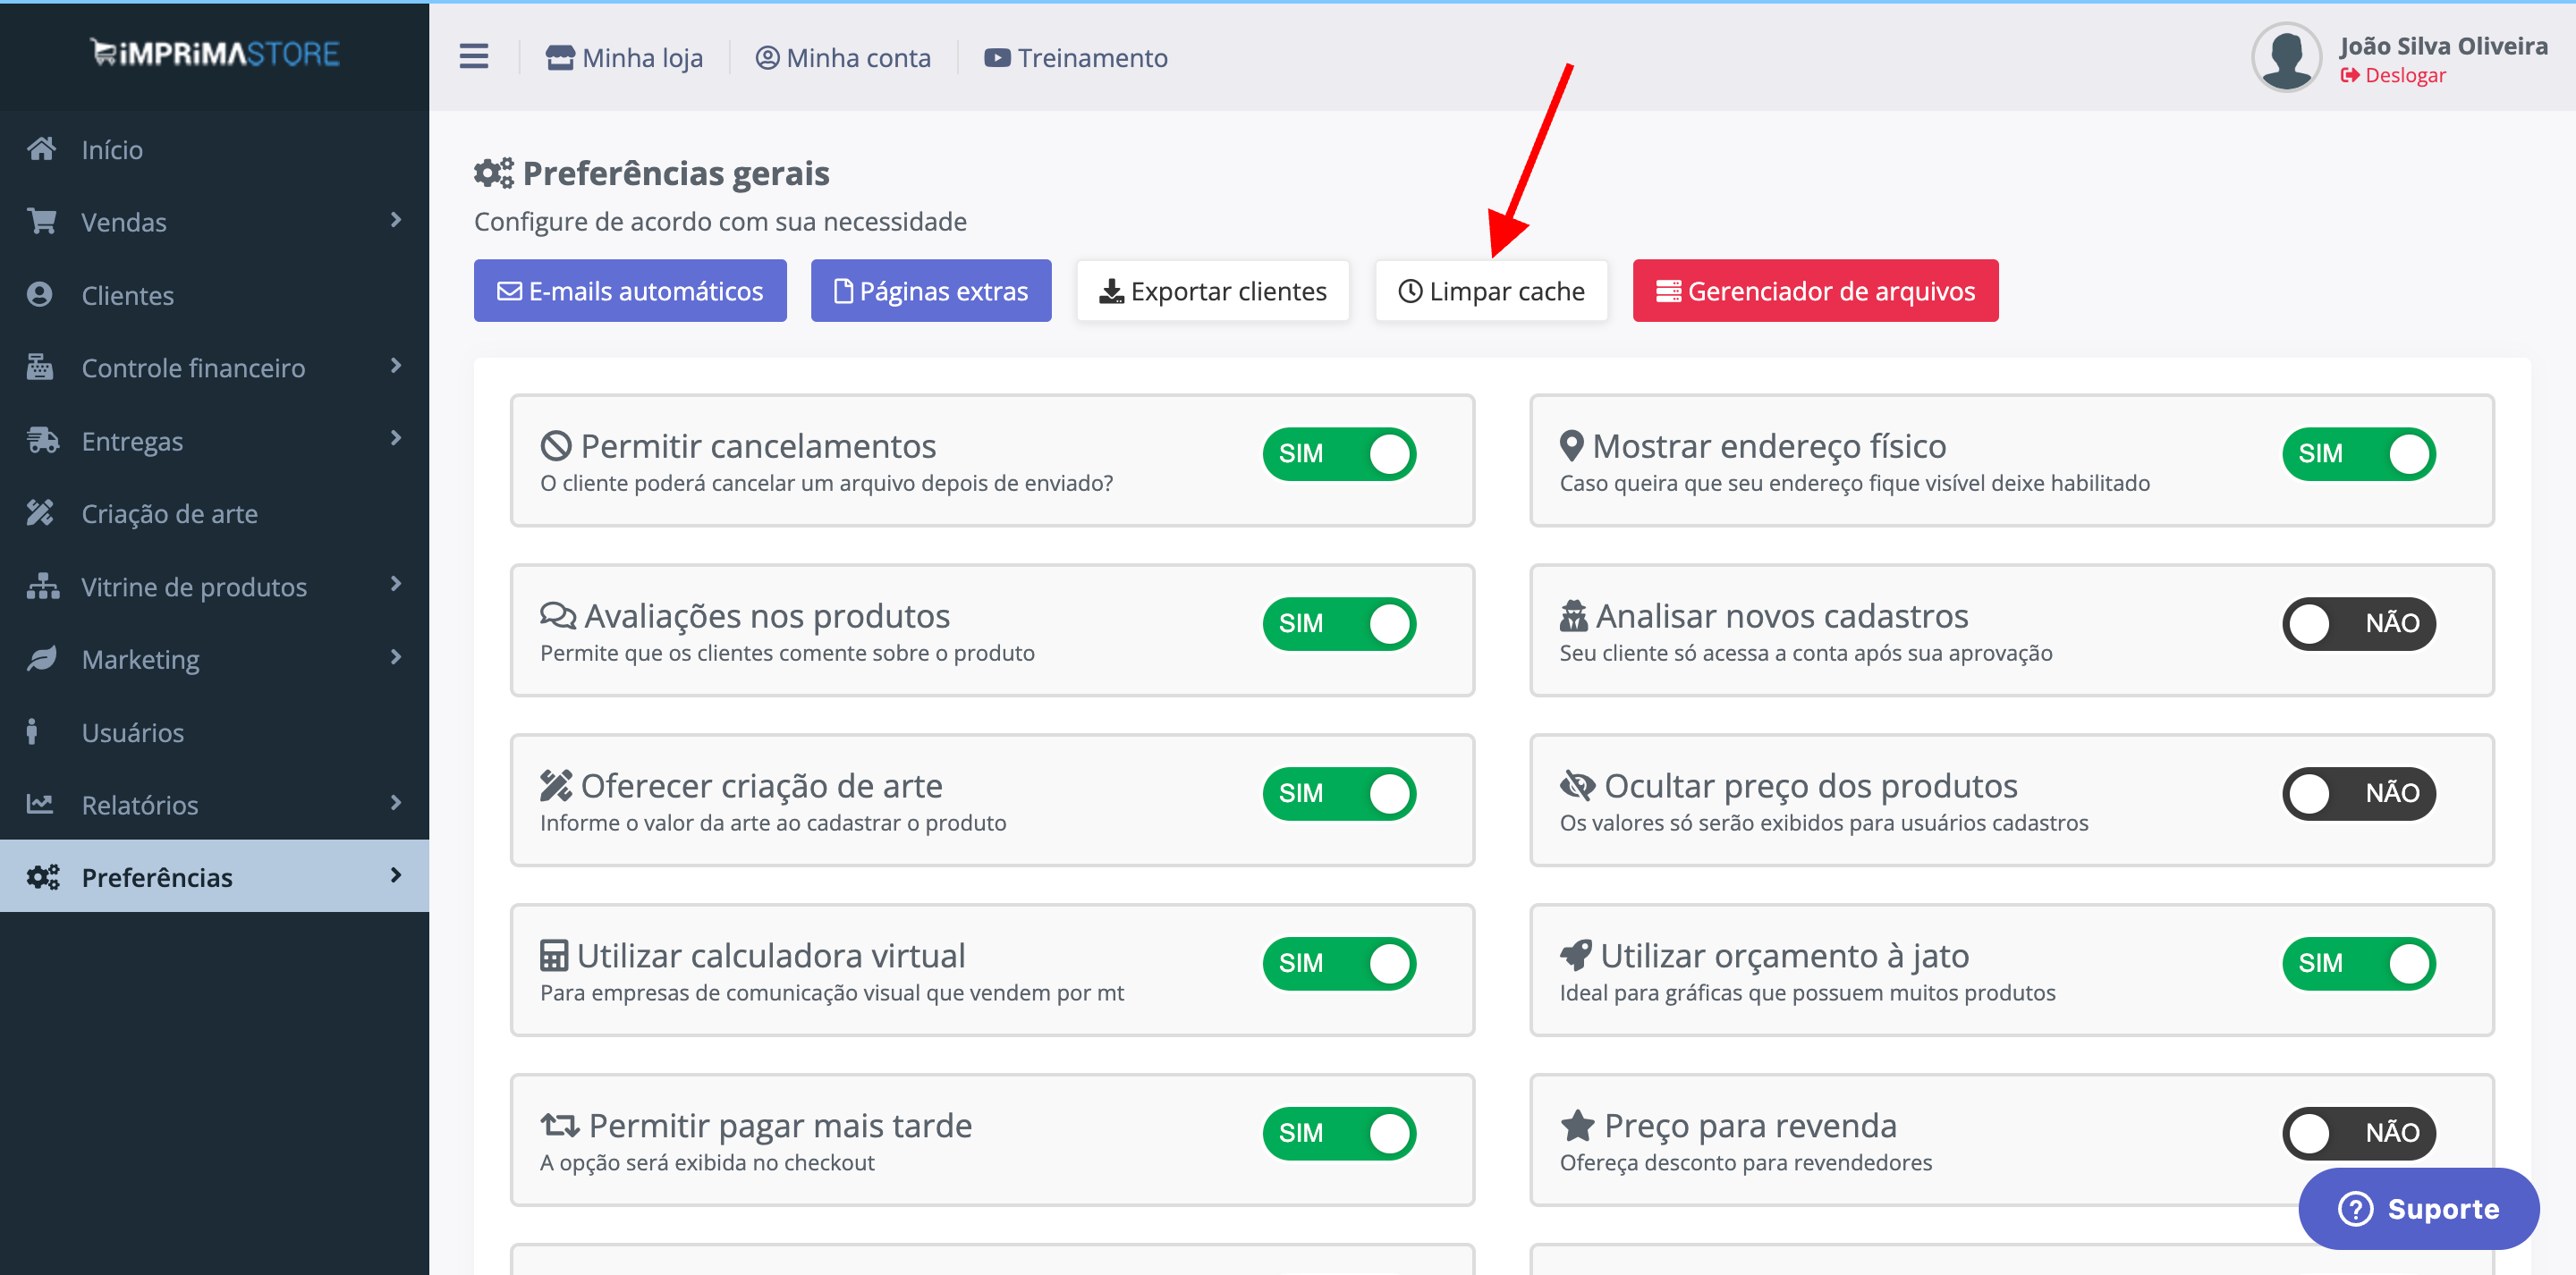2576x1275 pixels.
Task: Toggle Oferecer criação de arte switch
Action: [x=1339, y=794]
